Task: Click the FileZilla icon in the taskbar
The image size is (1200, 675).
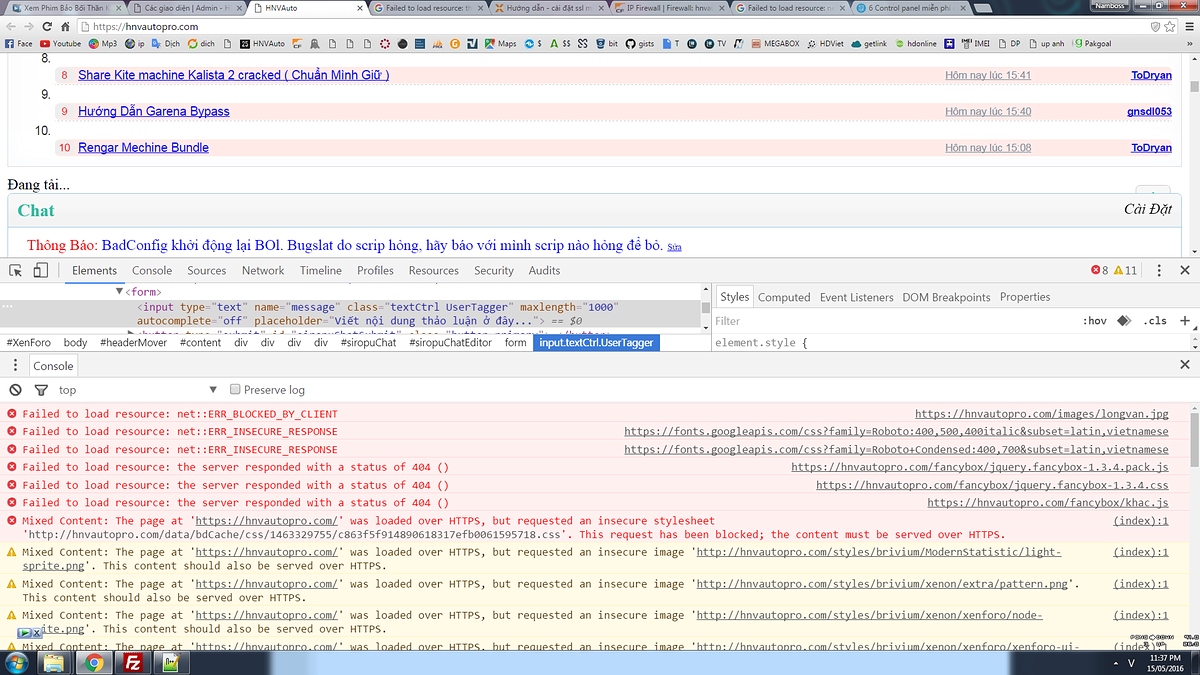Action: pyautogui.click(x=132, y=662)
